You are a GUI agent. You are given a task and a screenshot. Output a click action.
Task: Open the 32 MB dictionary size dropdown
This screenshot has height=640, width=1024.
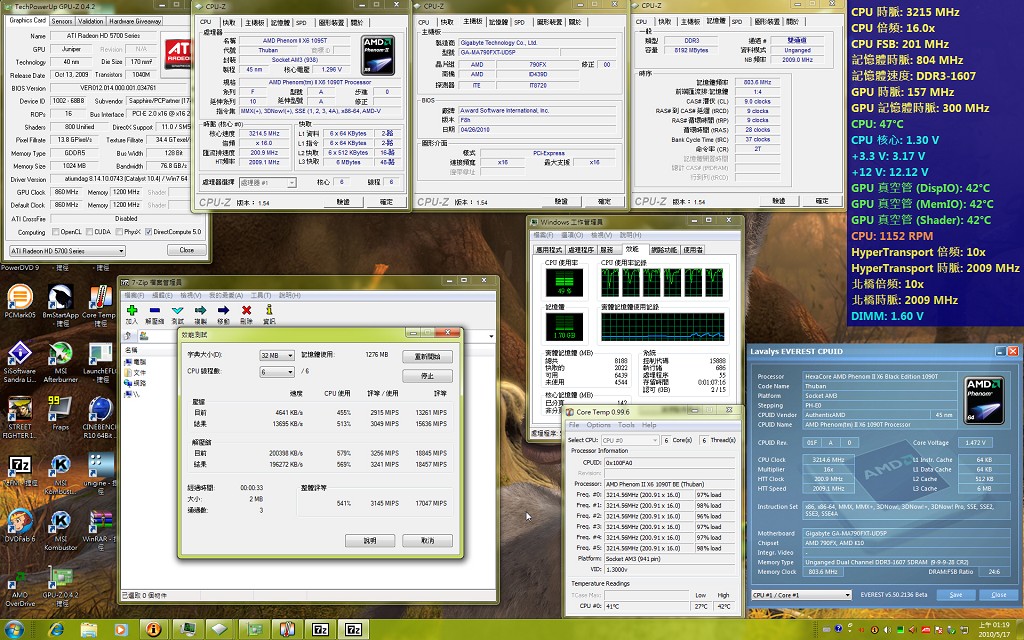[277, 355]
